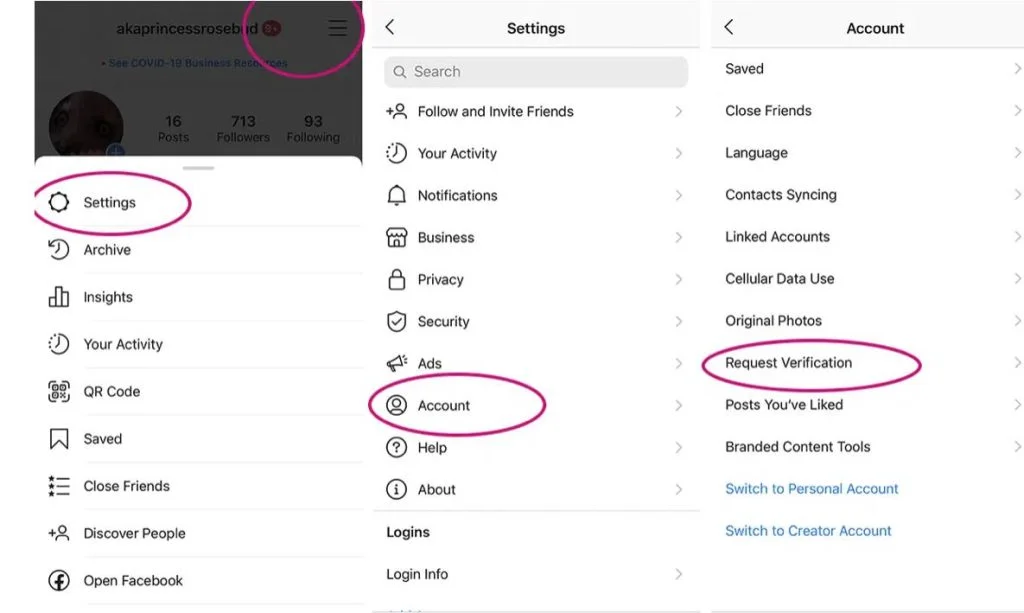Tap the Settings gear icon

tap(59, 202)
